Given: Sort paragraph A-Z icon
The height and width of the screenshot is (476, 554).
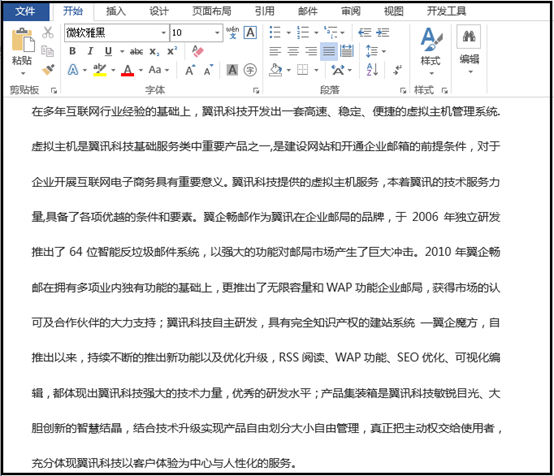Looking at the screenshot, I should pyautogui.click(x=372, y=70).
